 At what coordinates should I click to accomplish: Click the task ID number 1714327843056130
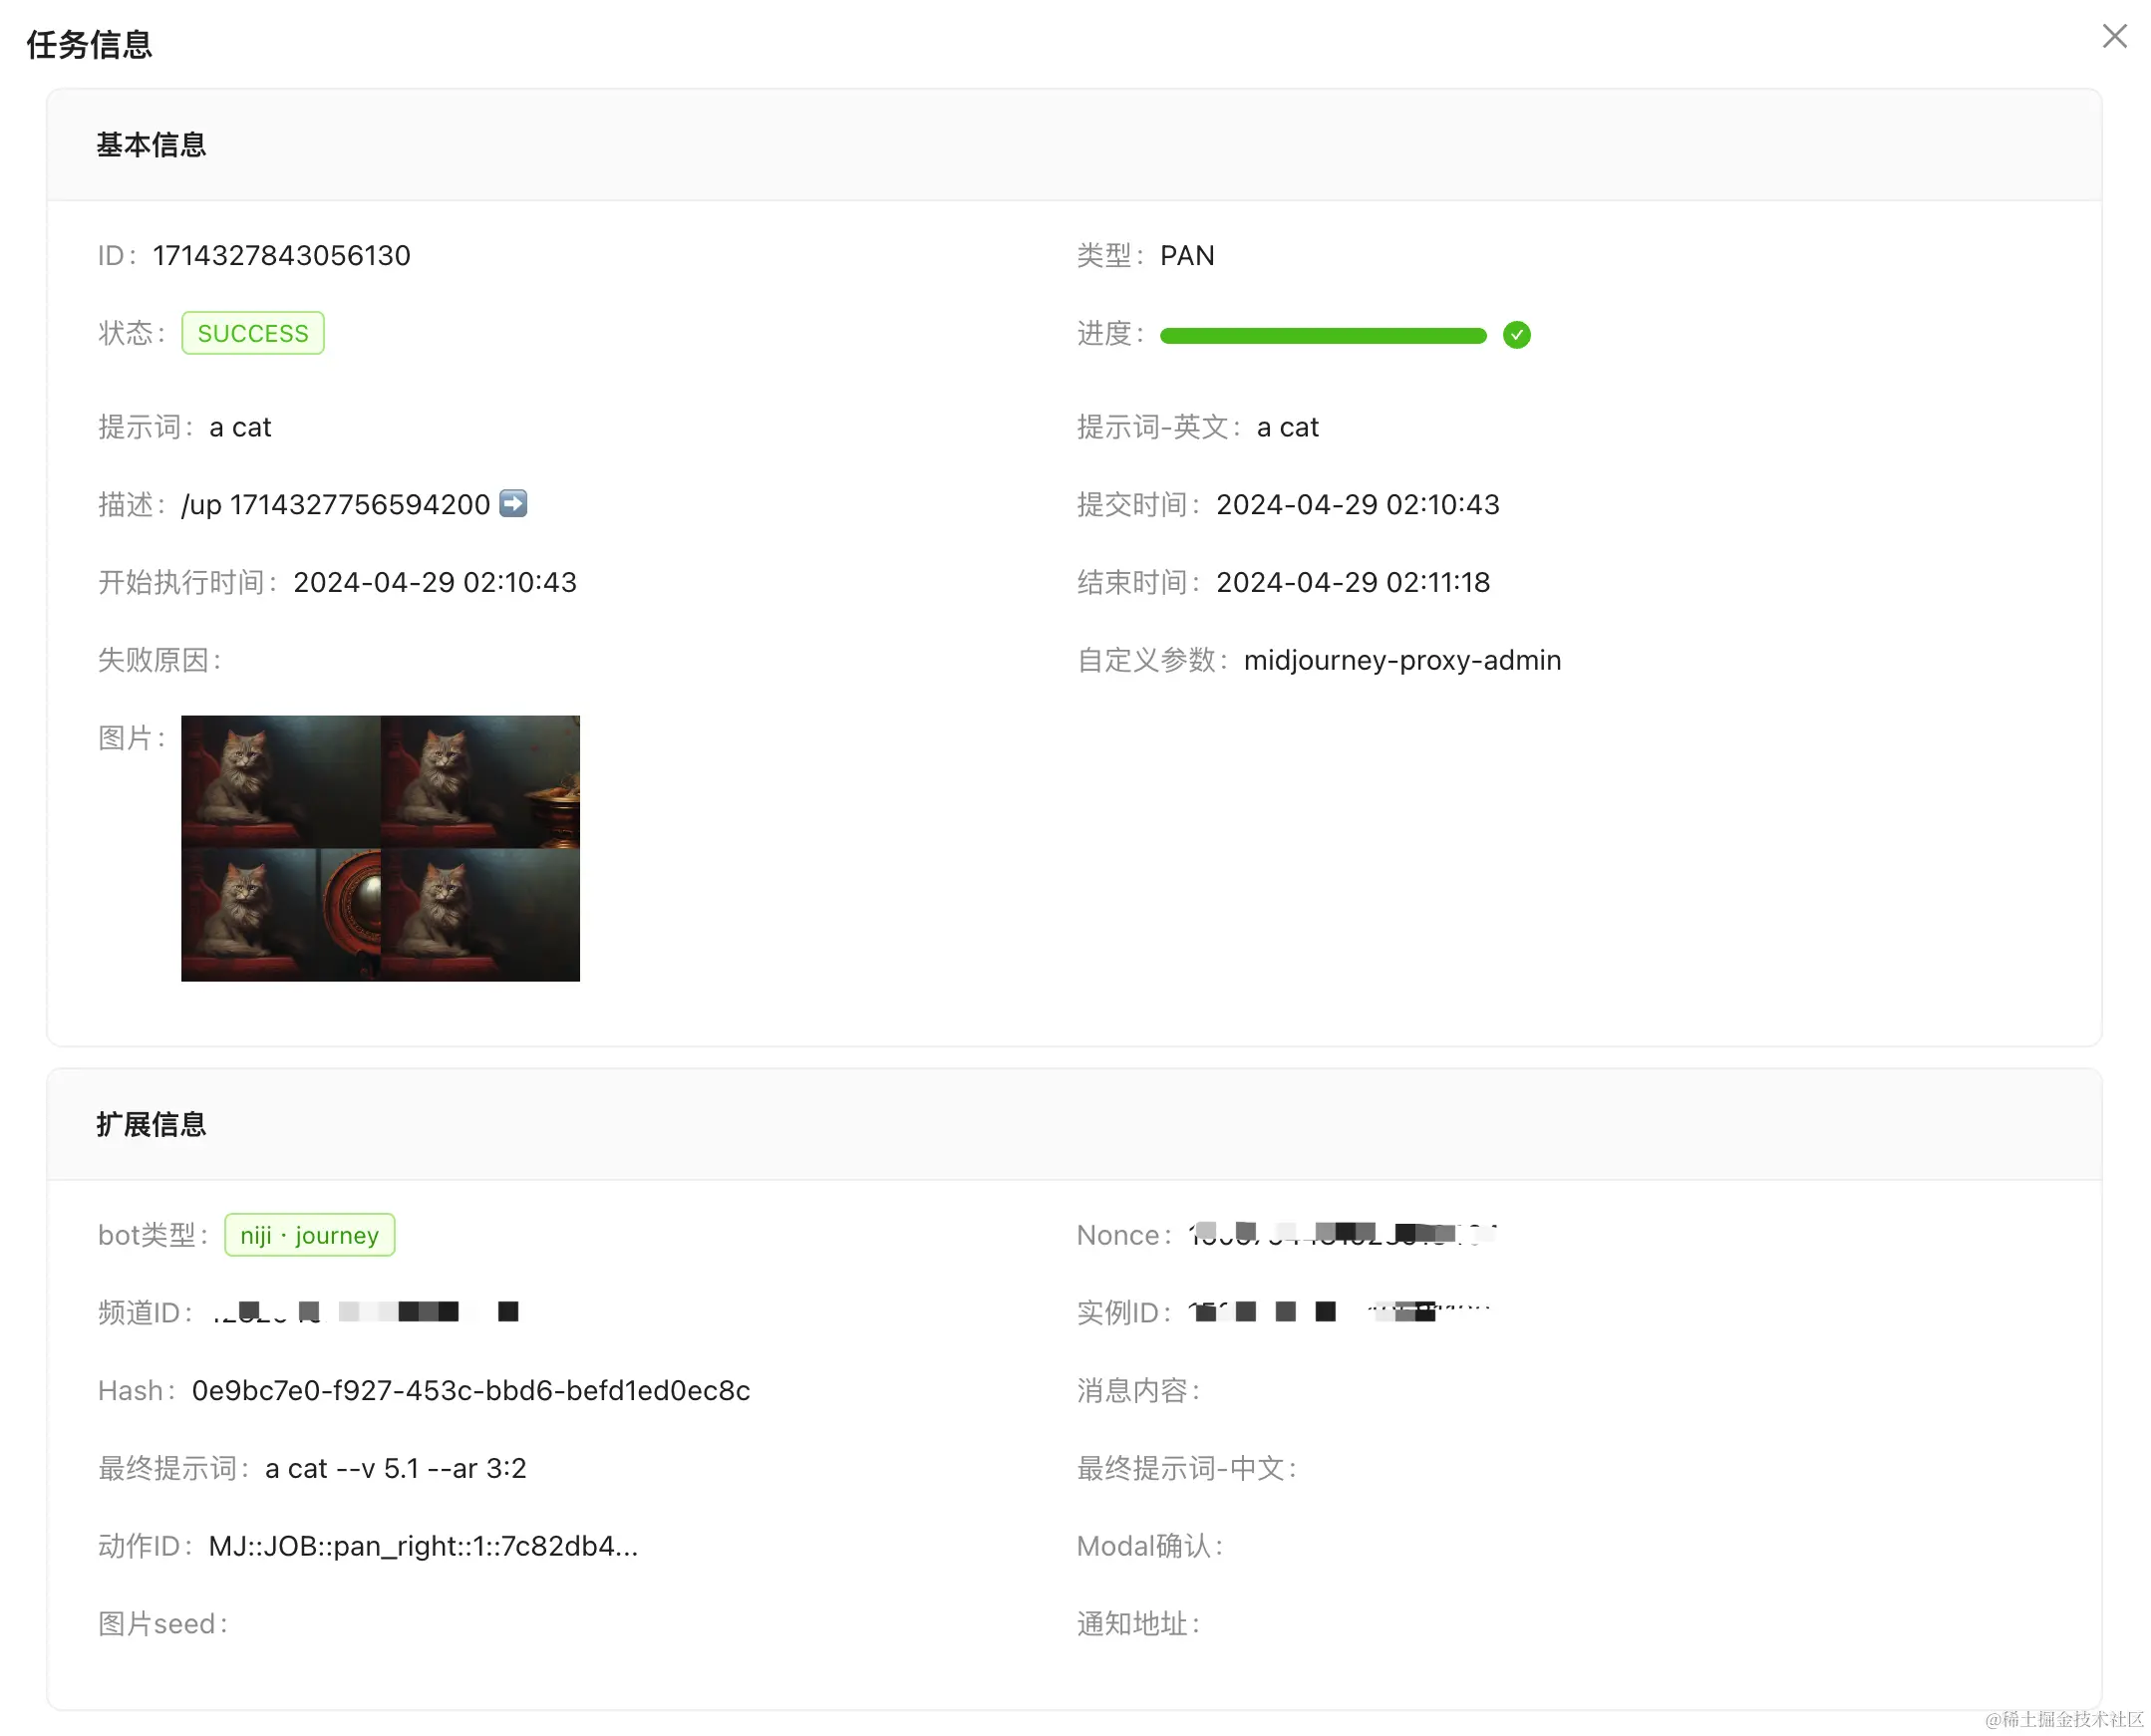tap(281, 256)
